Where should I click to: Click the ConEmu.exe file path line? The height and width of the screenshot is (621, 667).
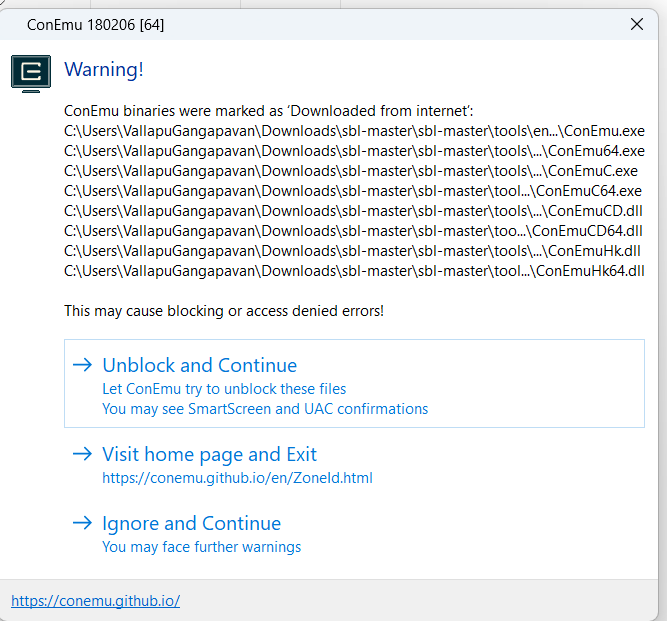[354, 131]
